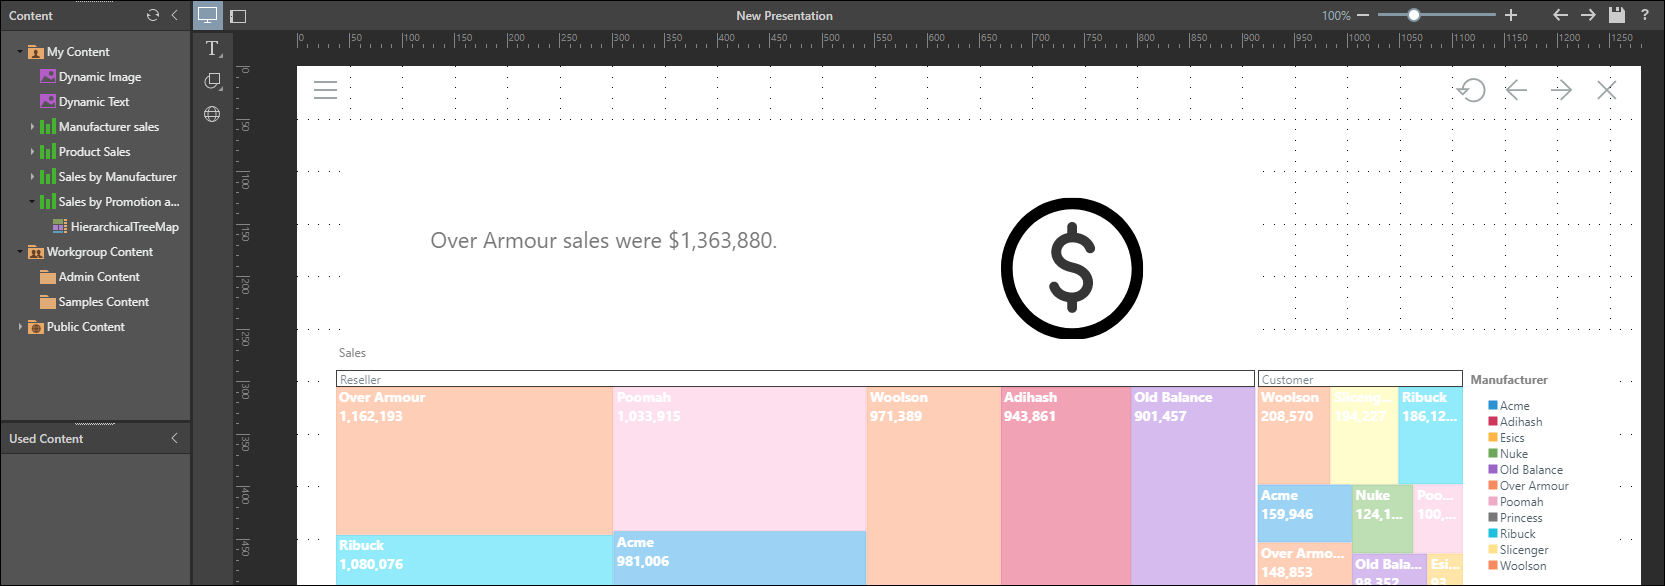Click the zoom out minus button

click(1362, 15)
